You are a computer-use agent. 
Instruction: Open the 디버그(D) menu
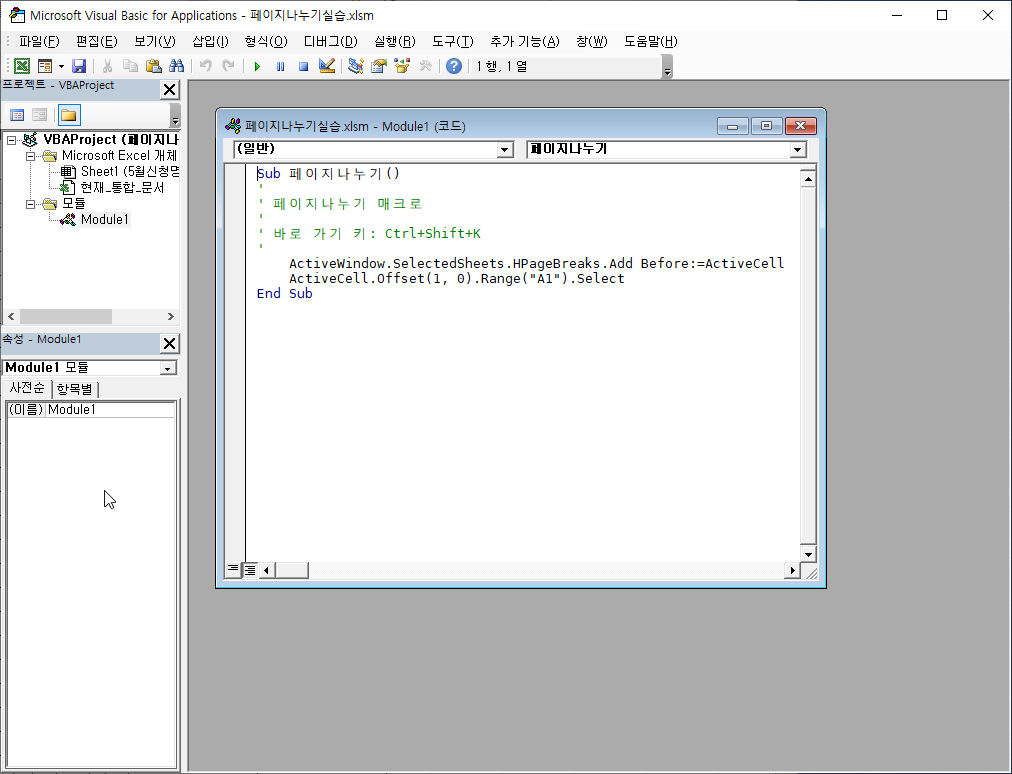point(330,41)
